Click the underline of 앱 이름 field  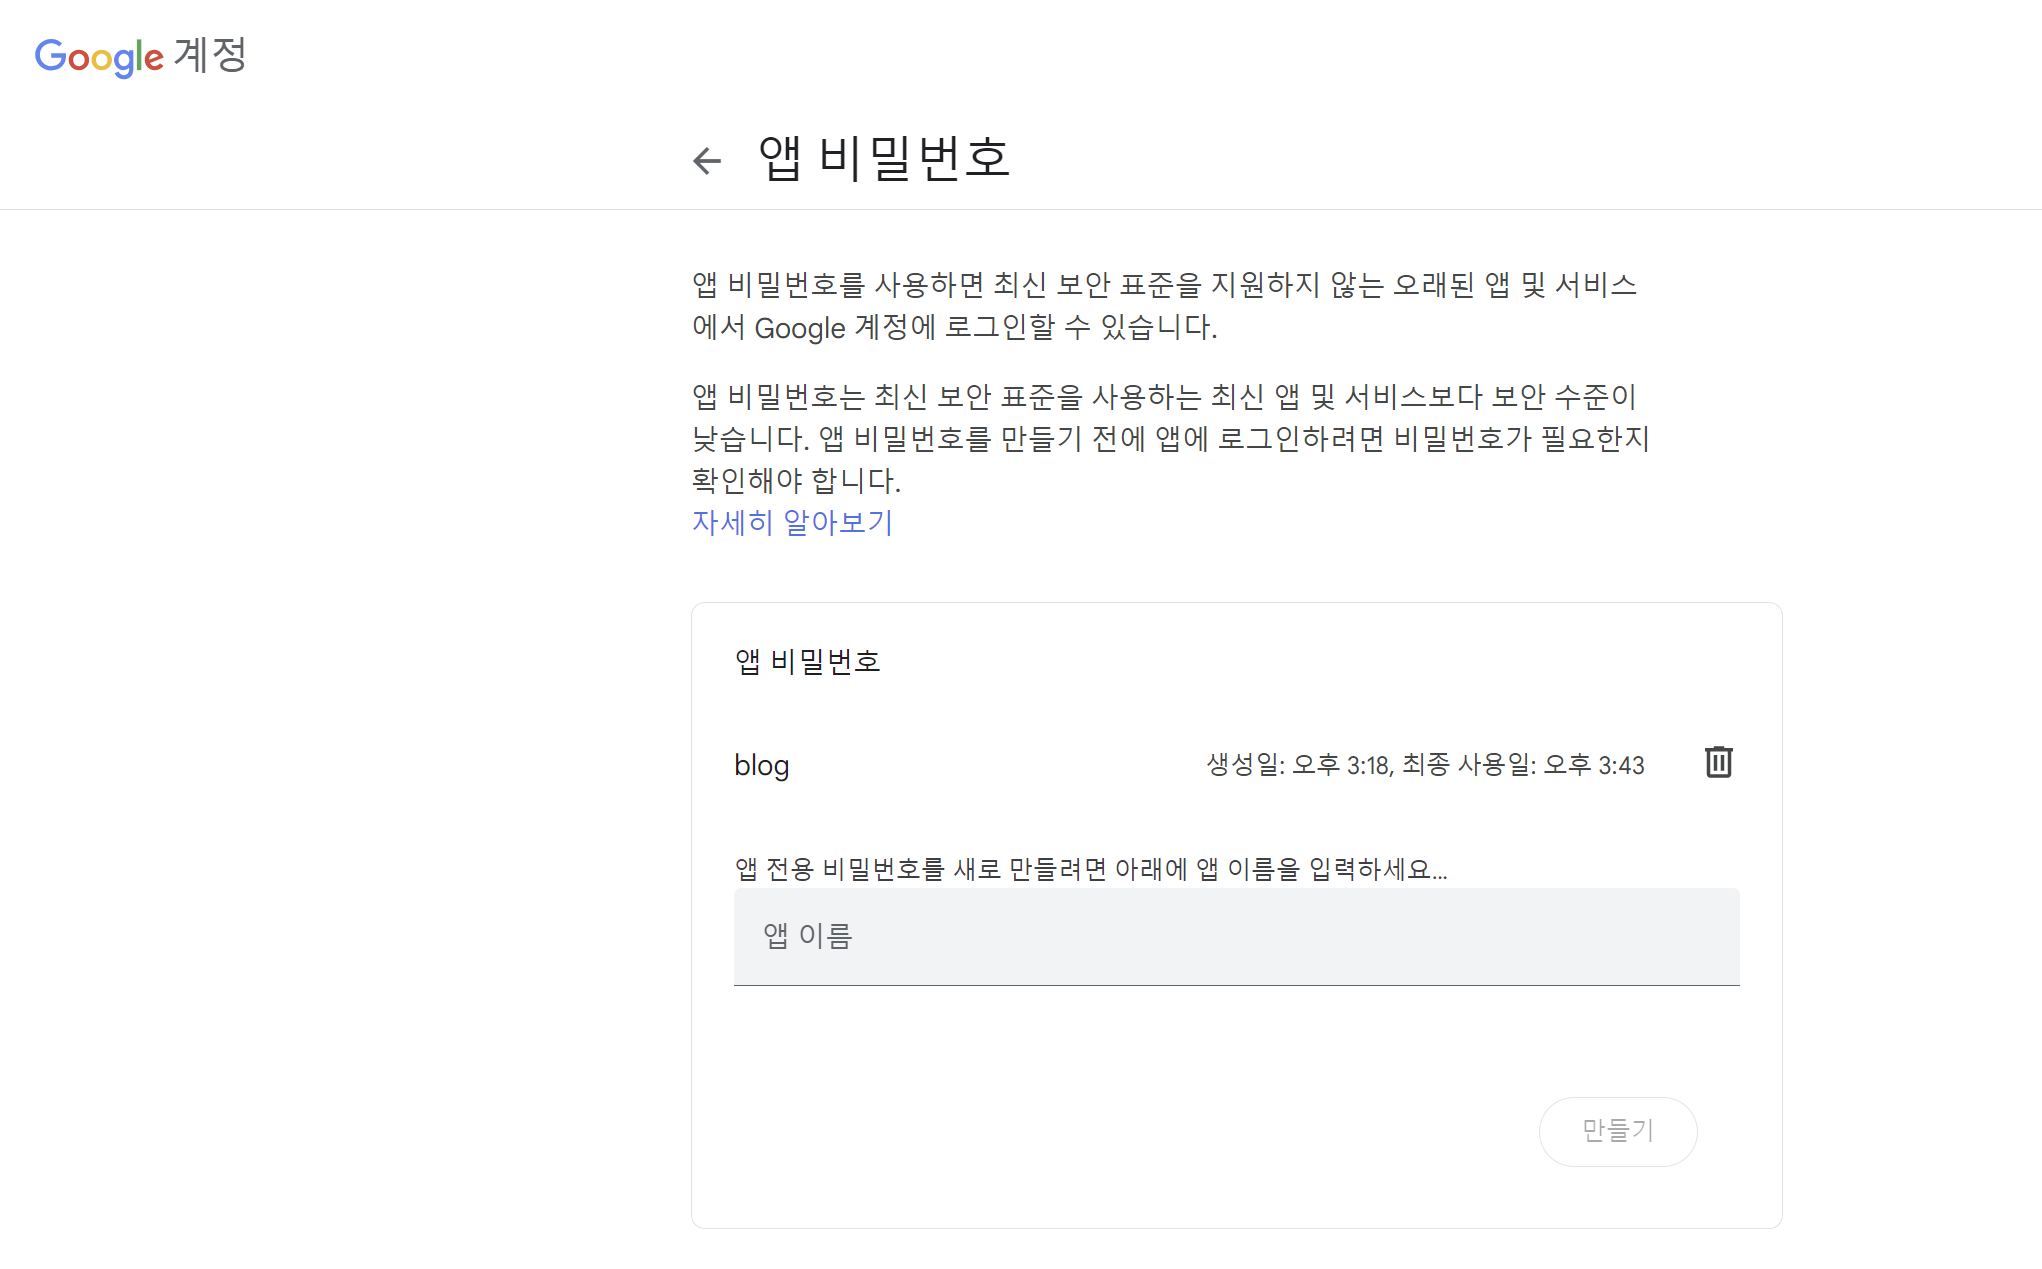click(1236, 985)
